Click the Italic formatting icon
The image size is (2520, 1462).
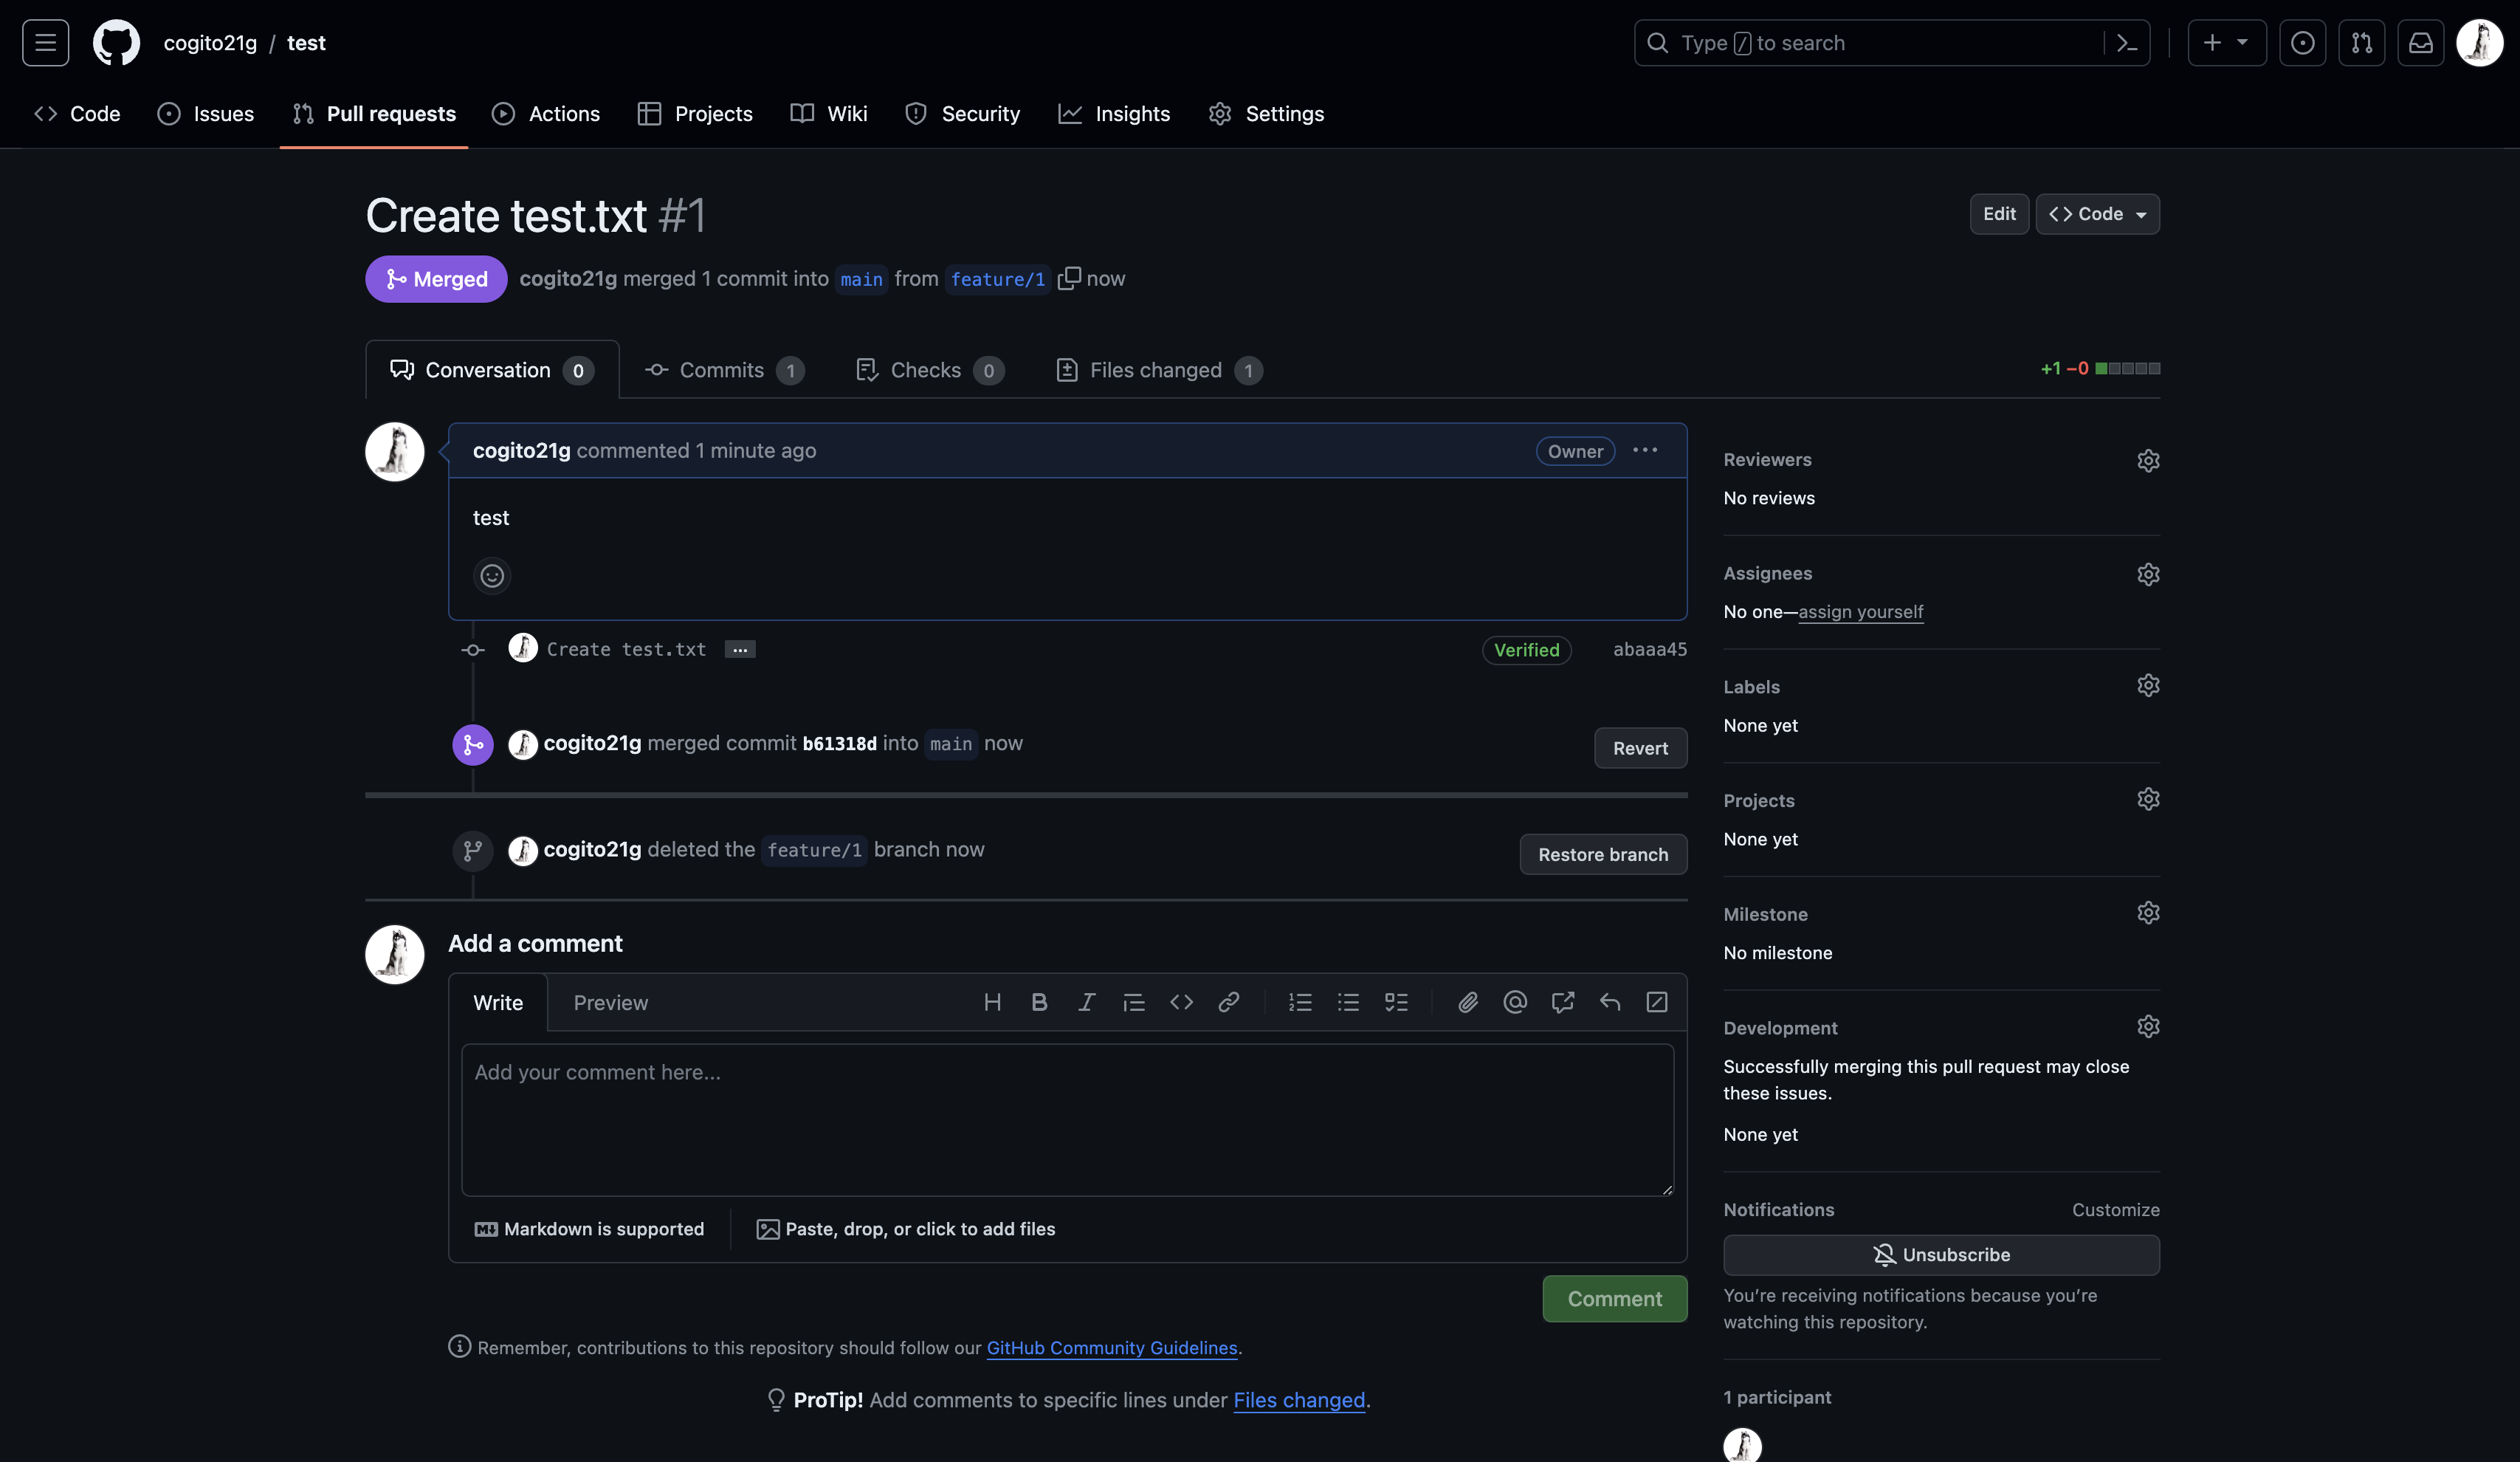(x=1086, y=1002)
